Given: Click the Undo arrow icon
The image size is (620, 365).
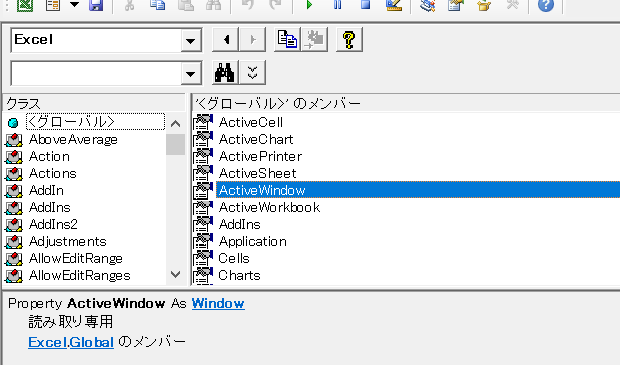Looking at the screenshot, I should pos(248,5).
